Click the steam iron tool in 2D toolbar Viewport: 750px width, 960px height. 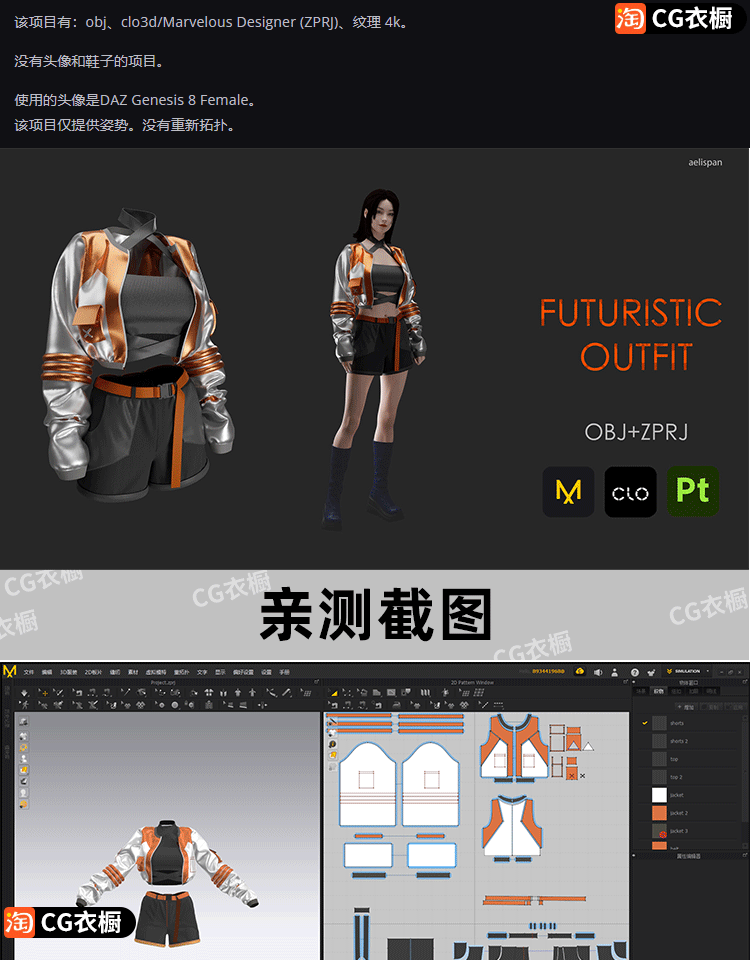click(x=396, y=704)
